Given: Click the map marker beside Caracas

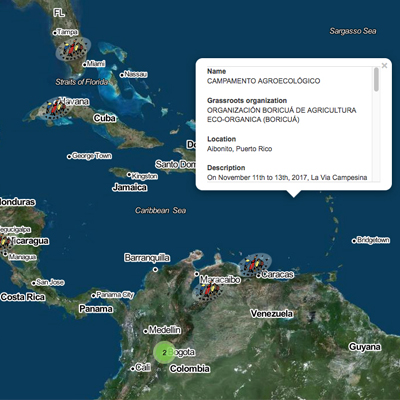Looking at the screenshot, I should click(x=255, y=265).
